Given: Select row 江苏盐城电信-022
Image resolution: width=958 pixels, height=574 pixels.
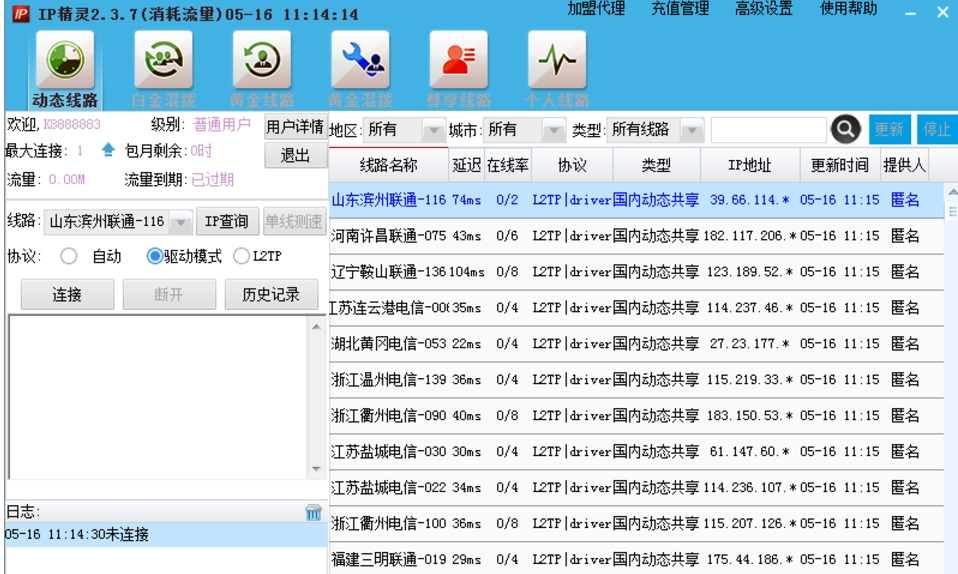Looking at the screenshot, I should pos(636,488).
